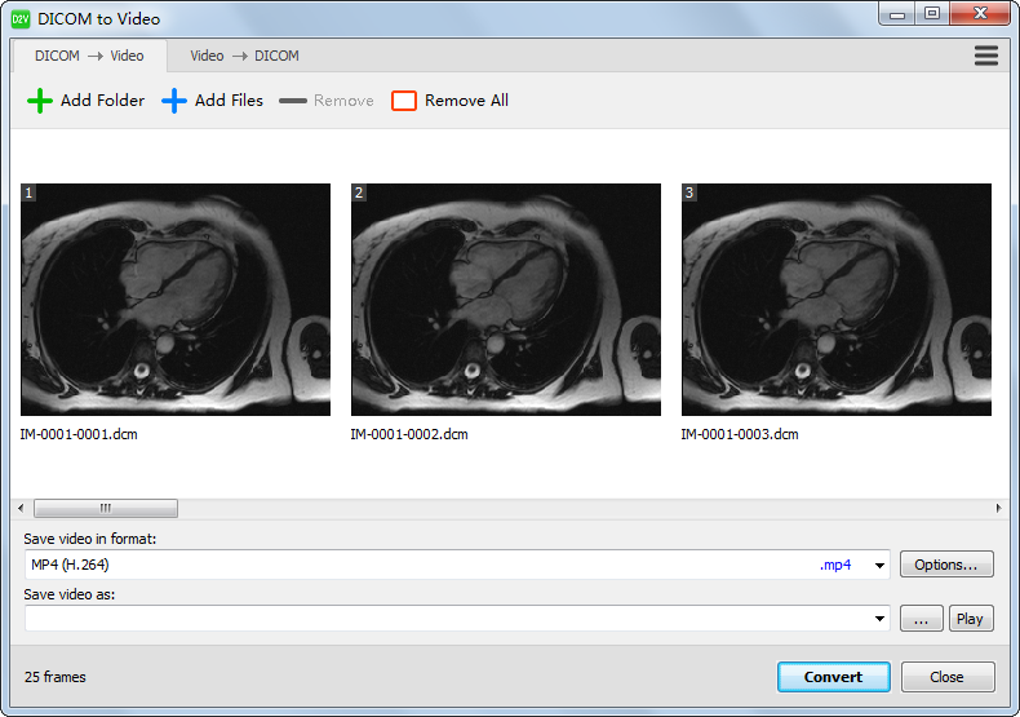Open the hamburger menu icon

coord(986,55)
